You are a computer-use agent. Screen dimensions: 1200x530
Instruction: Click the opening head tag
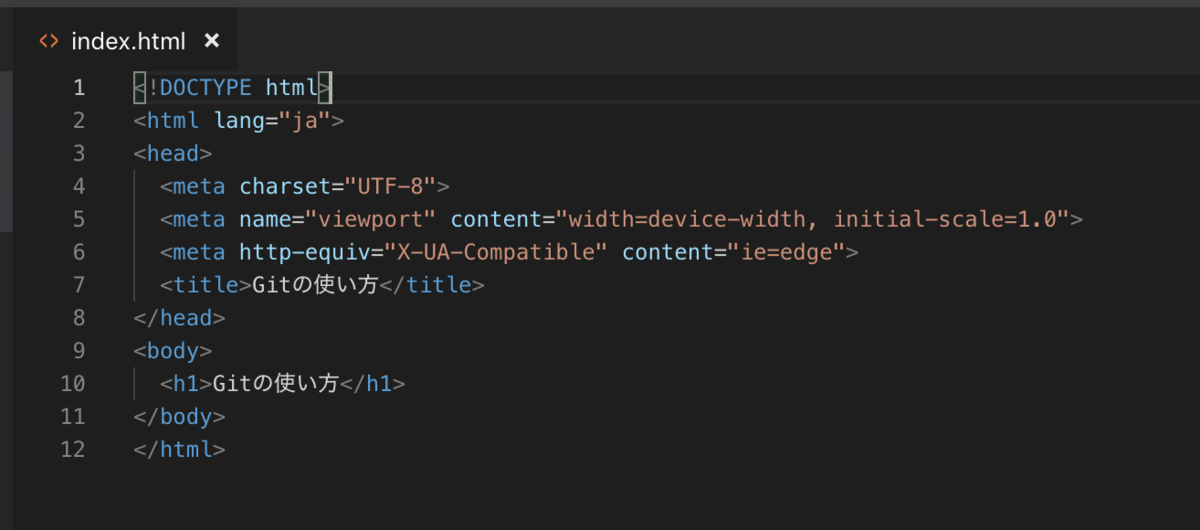172,154
